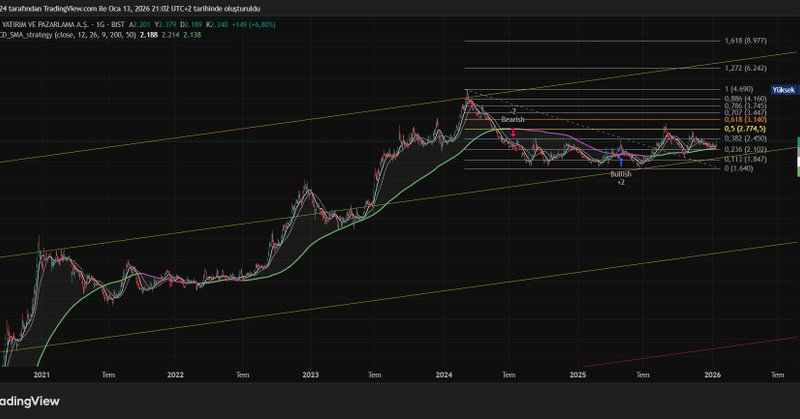
Task: Click the 0,382 (2.450) Fibonacci label
Action: point(745,139)
